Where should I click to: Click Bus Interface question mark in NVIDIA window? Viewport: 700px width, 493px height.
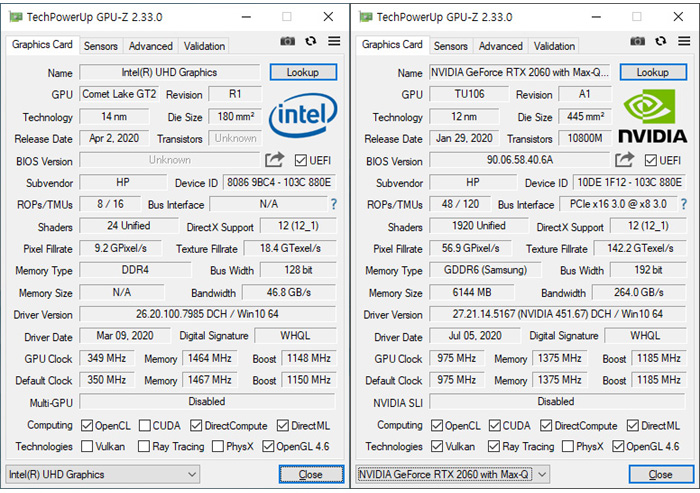tap(683, 204)
